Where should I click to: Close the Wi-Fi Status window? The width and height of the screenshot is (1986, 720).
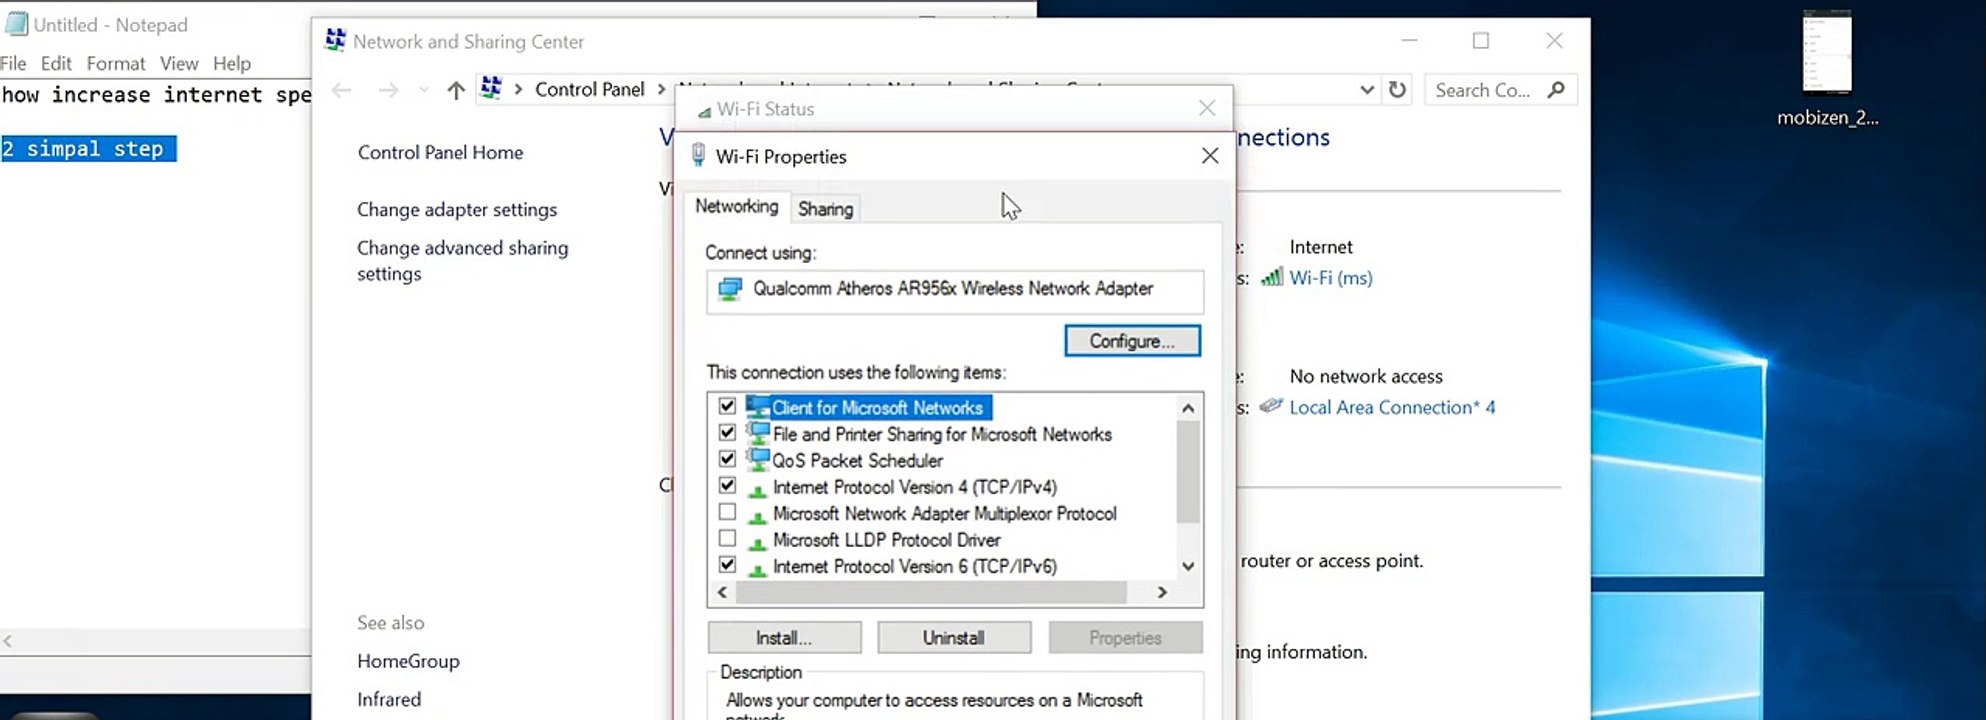point(1207,108)
